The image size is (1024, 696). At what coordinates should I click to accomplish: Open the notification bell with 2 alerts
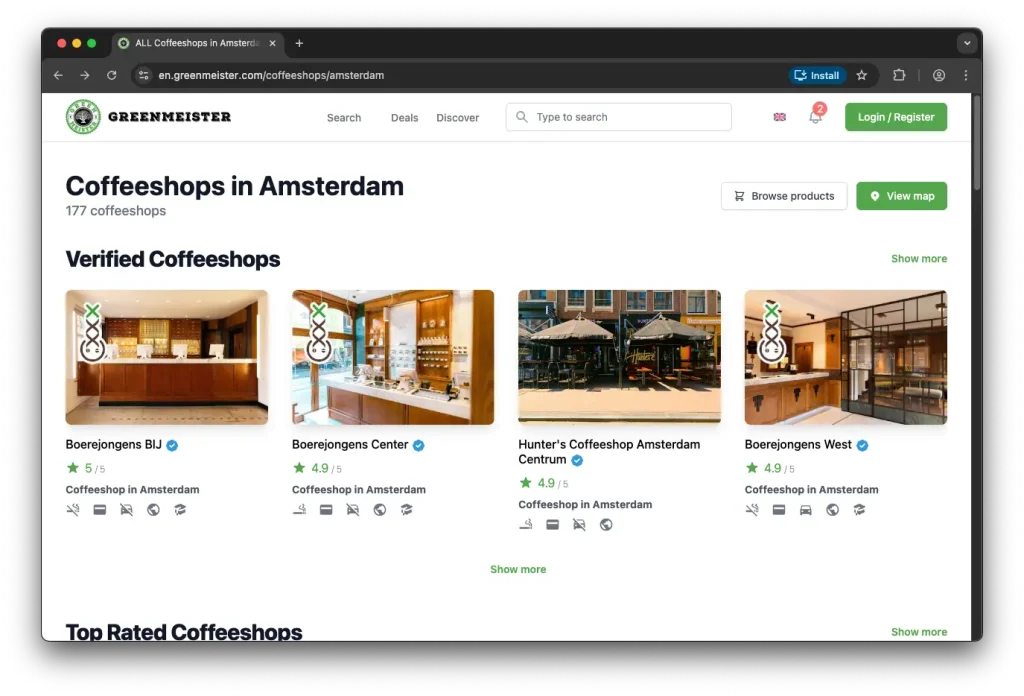pyautogui.click(x=815, y=118)
